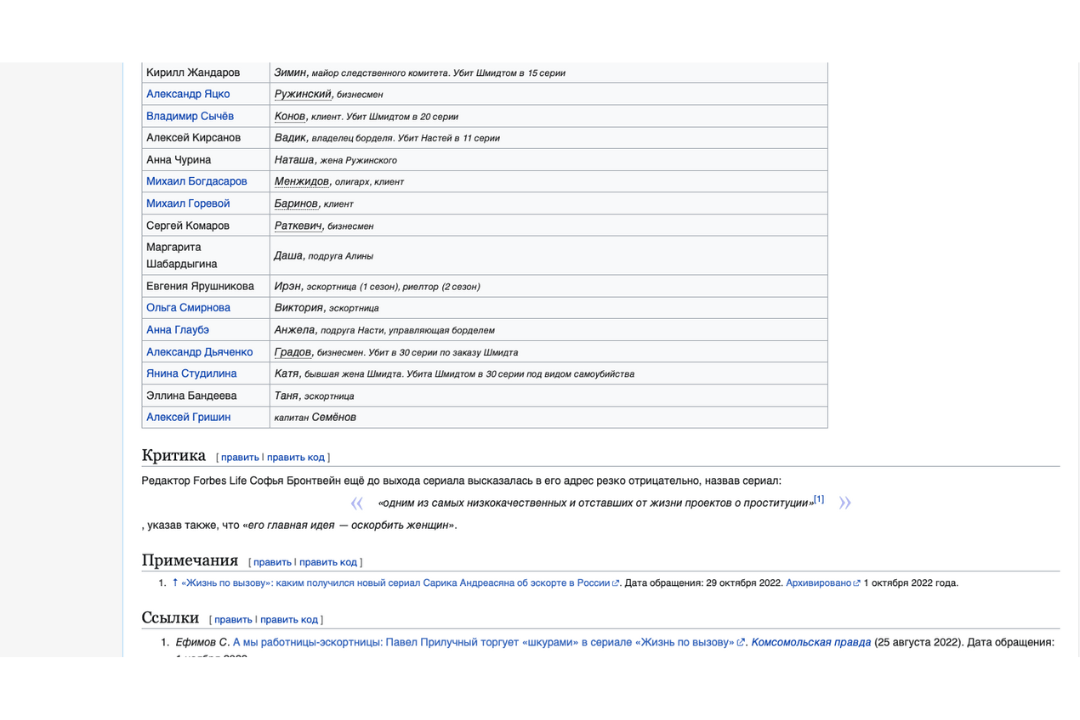Image resolution: width=1080 pixels, height=720 pixels.
Task: Click the name 'Сергей Комаров'
Action: tap(187, 225)
